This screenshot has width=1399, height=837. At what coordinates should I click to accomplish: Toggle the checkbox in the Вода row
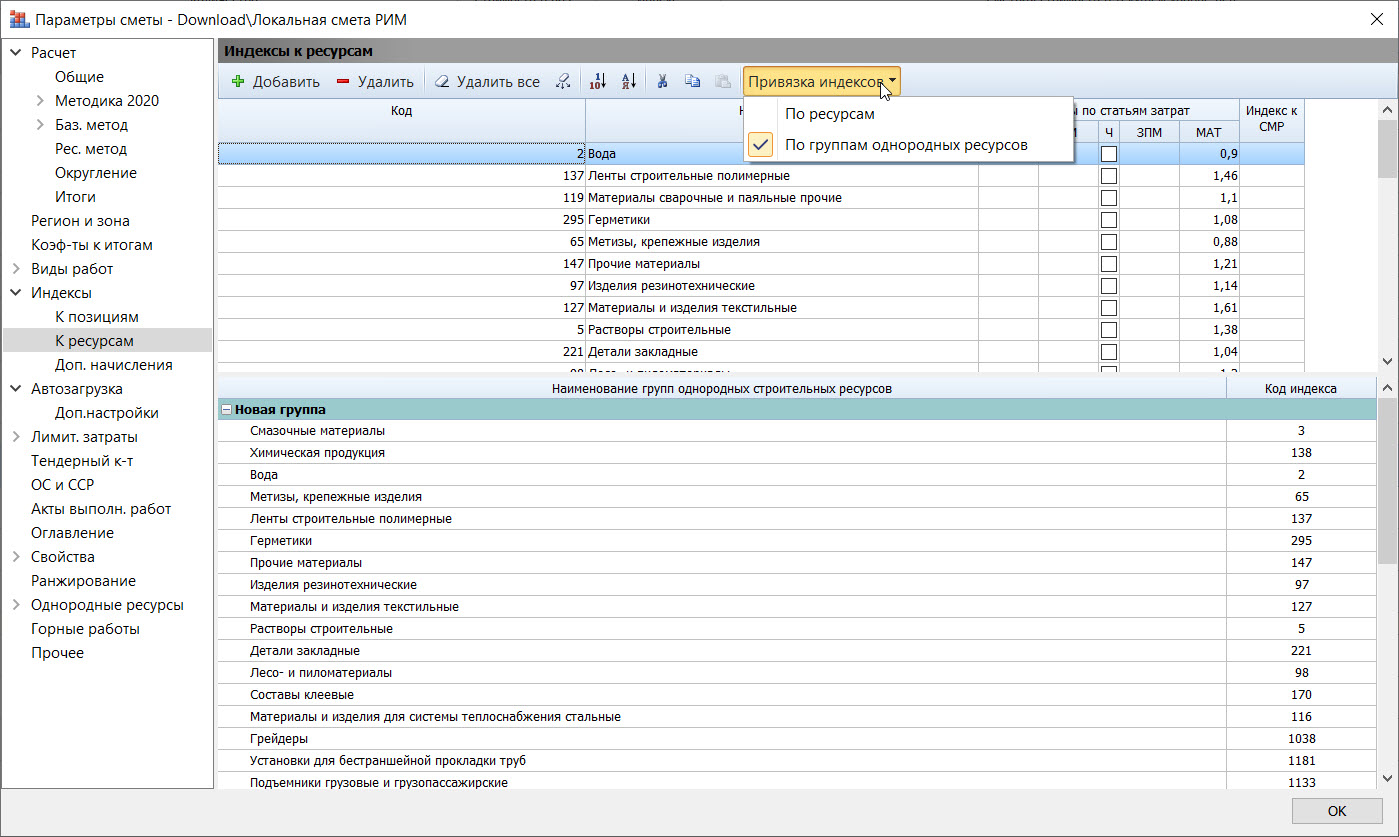click(x=1109, y=154)
